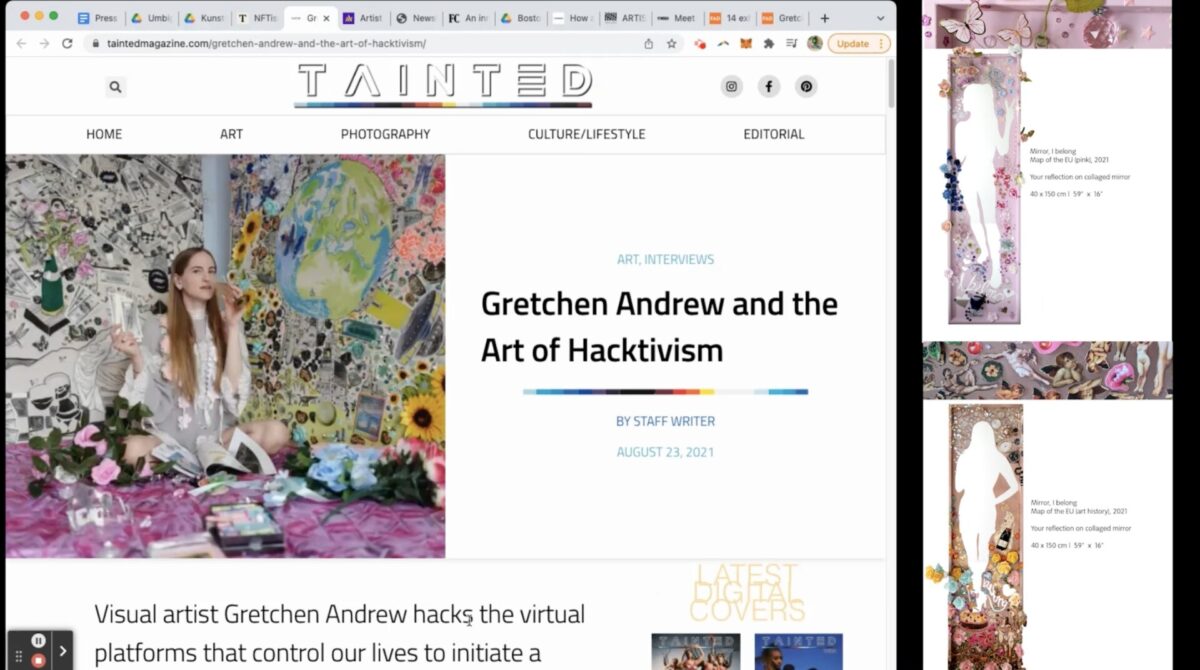Open the ART menu item
This screenshot has height=670, width=1200.
[x=231, y=134]
